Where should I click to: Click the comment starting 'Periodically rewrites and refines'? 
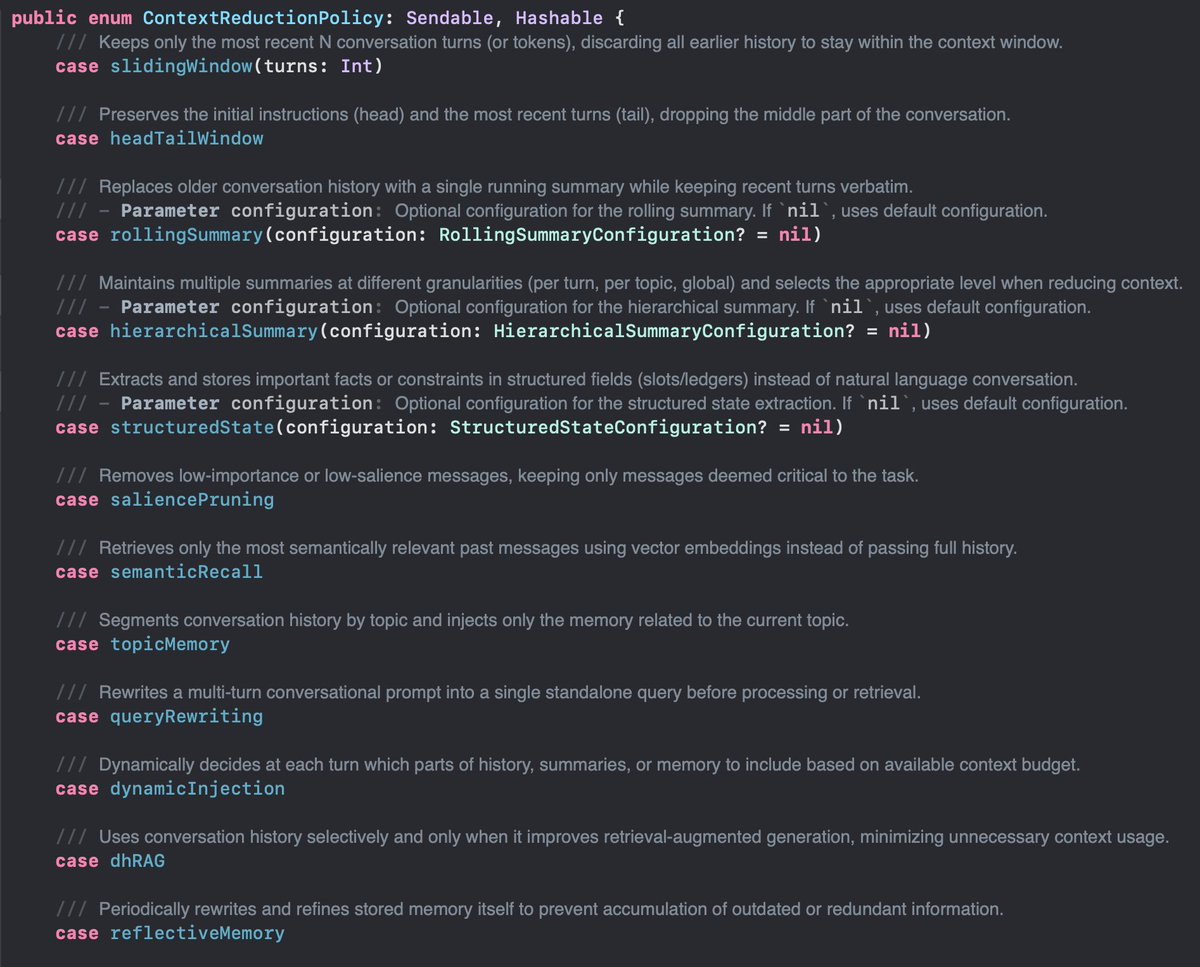[529, 909]
